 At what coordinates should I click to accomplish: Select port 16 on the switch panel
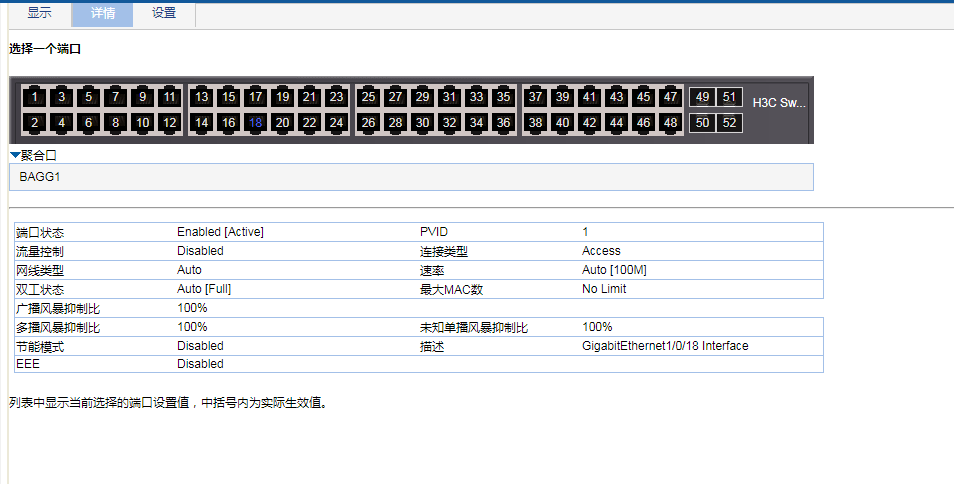[x=229, y=123]
